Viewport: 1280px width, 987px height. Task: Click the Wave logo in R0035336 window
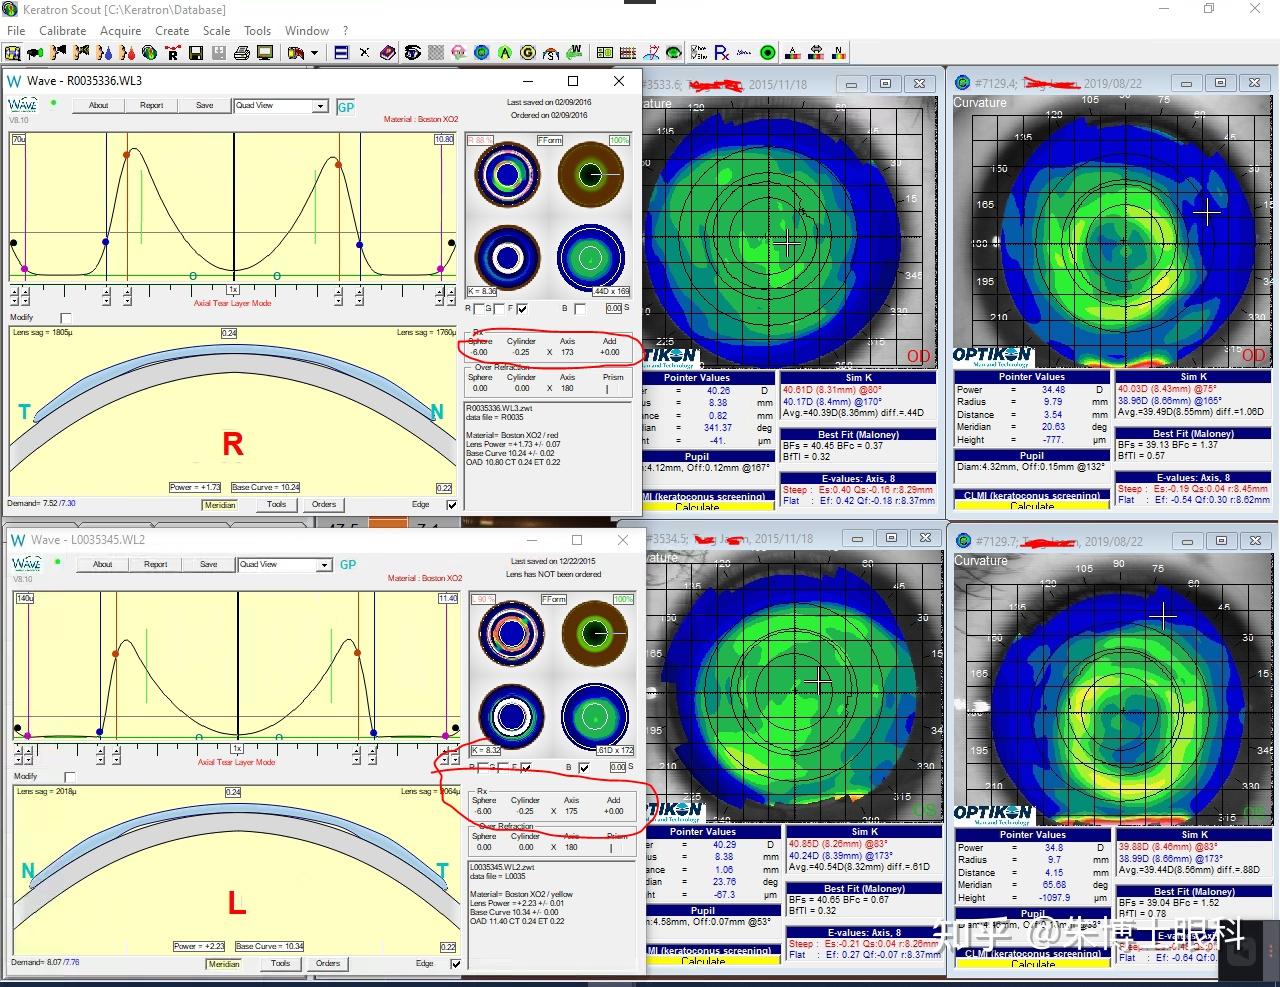point(23,105)
